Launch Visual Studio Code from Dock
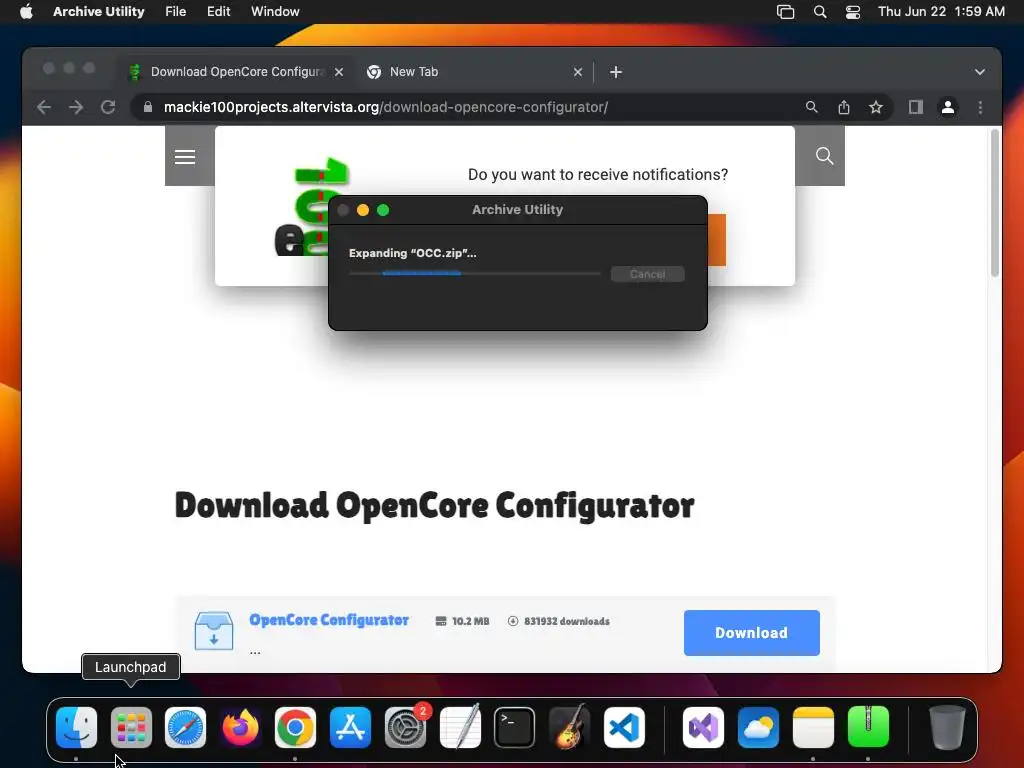Image resolution: width=1024 pixels, height=768 pixels. point(624,727)
